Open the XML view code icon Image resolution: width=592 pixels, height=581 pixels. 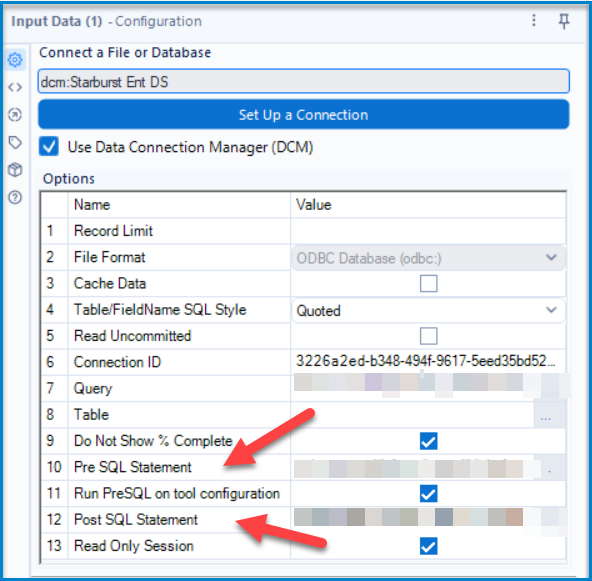[x=15, y=87]
